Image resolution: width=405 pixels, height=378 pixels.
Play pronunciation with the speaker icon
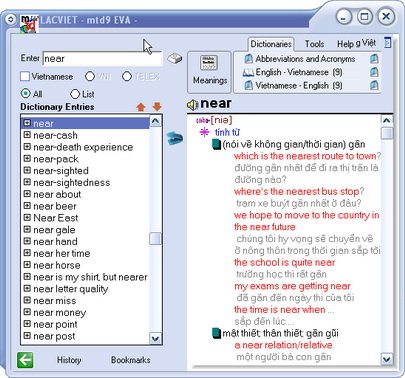point(192,105)
